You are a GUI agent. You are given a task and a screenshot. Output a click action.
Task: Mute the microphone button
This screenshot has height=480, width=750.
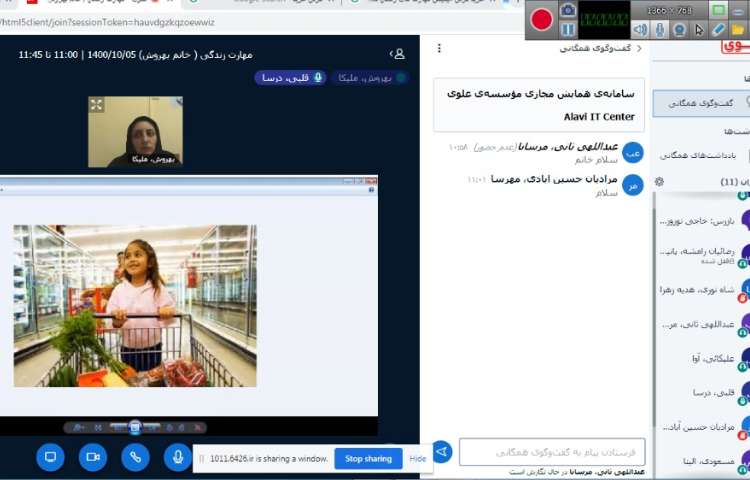tap(178, 457)
